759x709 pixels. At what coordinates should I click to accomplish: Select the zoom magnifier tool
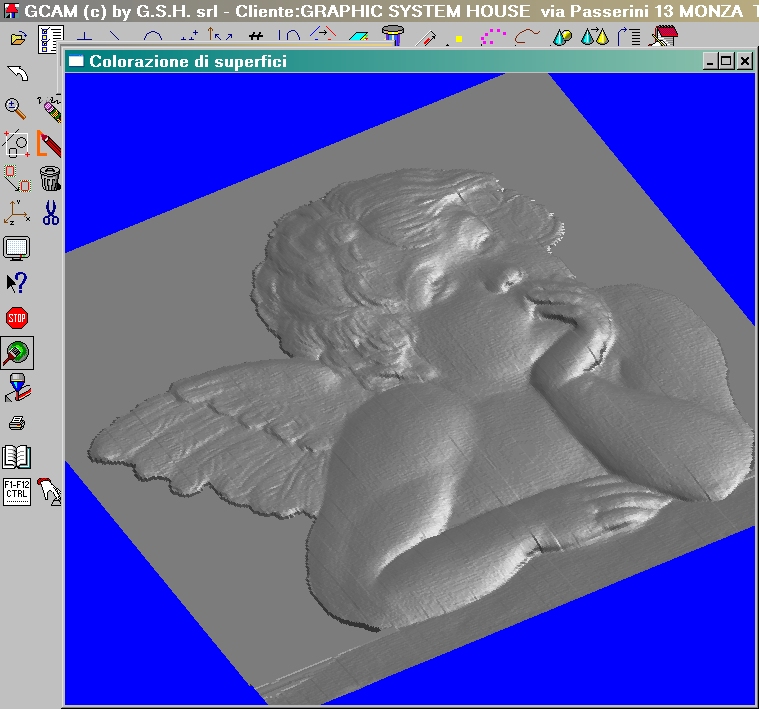(x=15, y=108)
